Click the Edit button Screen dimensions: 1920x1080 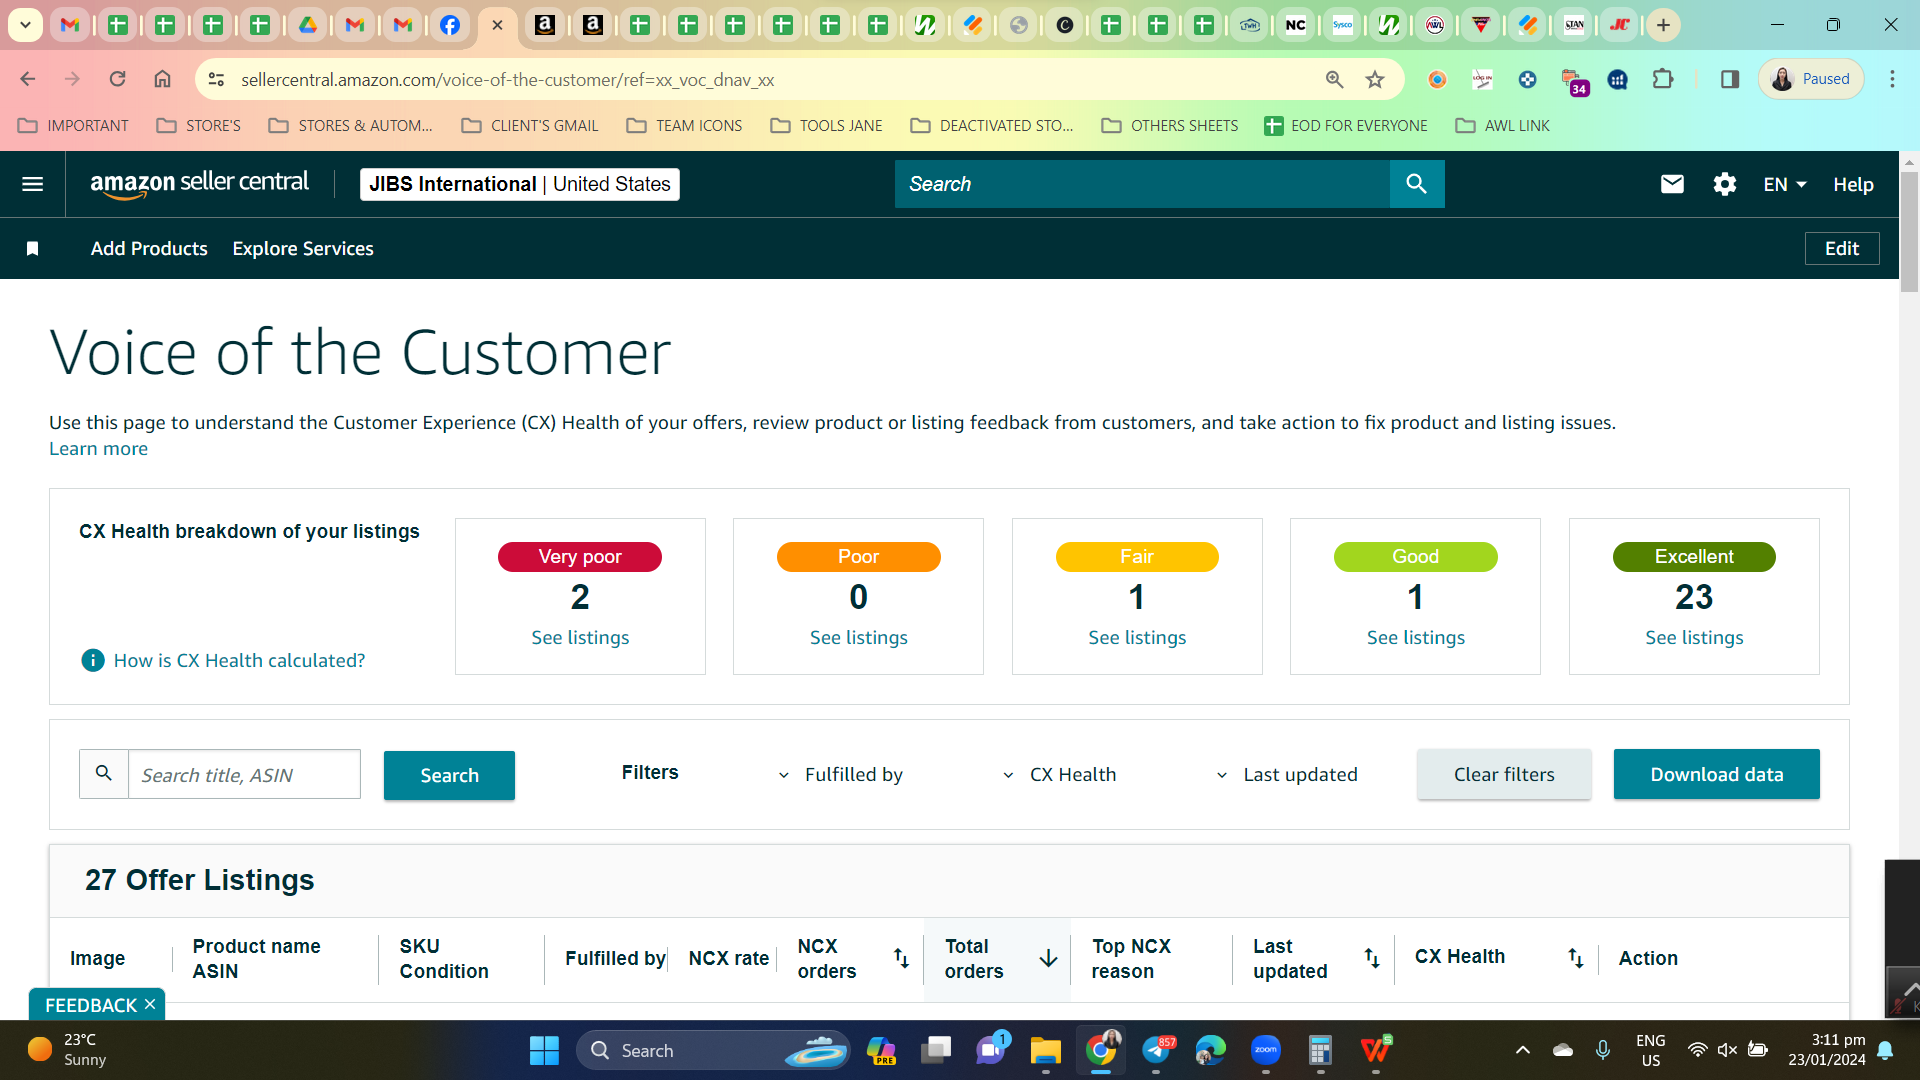coord(1842,249)
